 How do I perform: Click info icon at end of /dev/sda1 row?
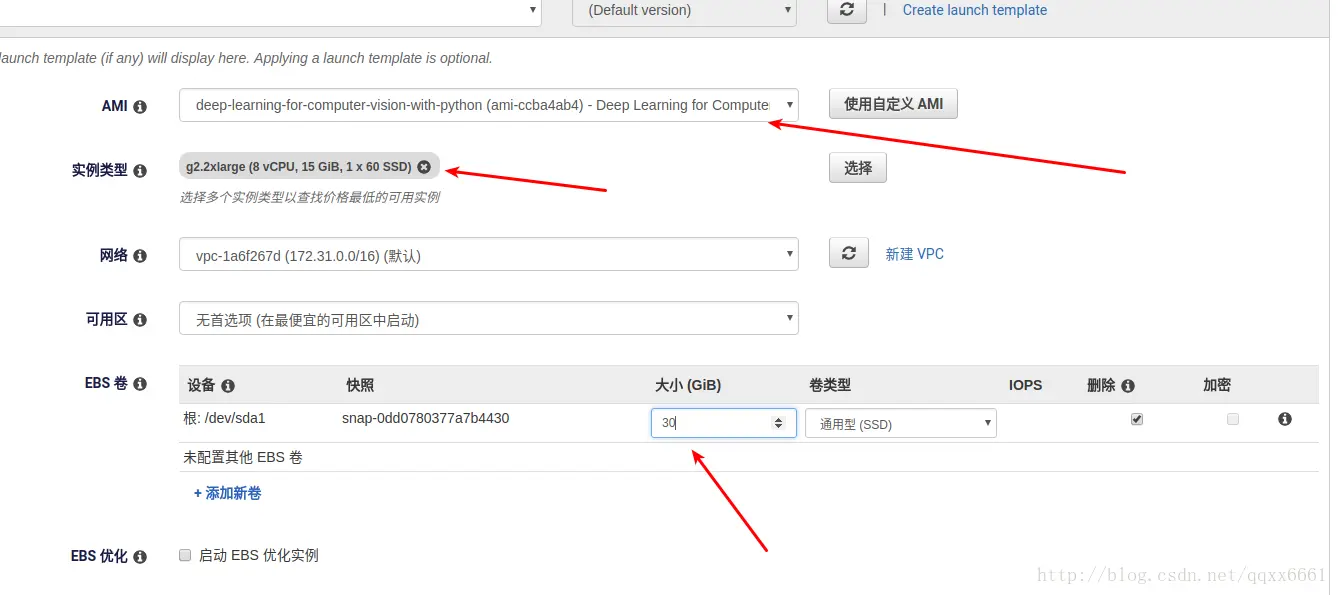pyautogui.click(x=1285, y=419)
